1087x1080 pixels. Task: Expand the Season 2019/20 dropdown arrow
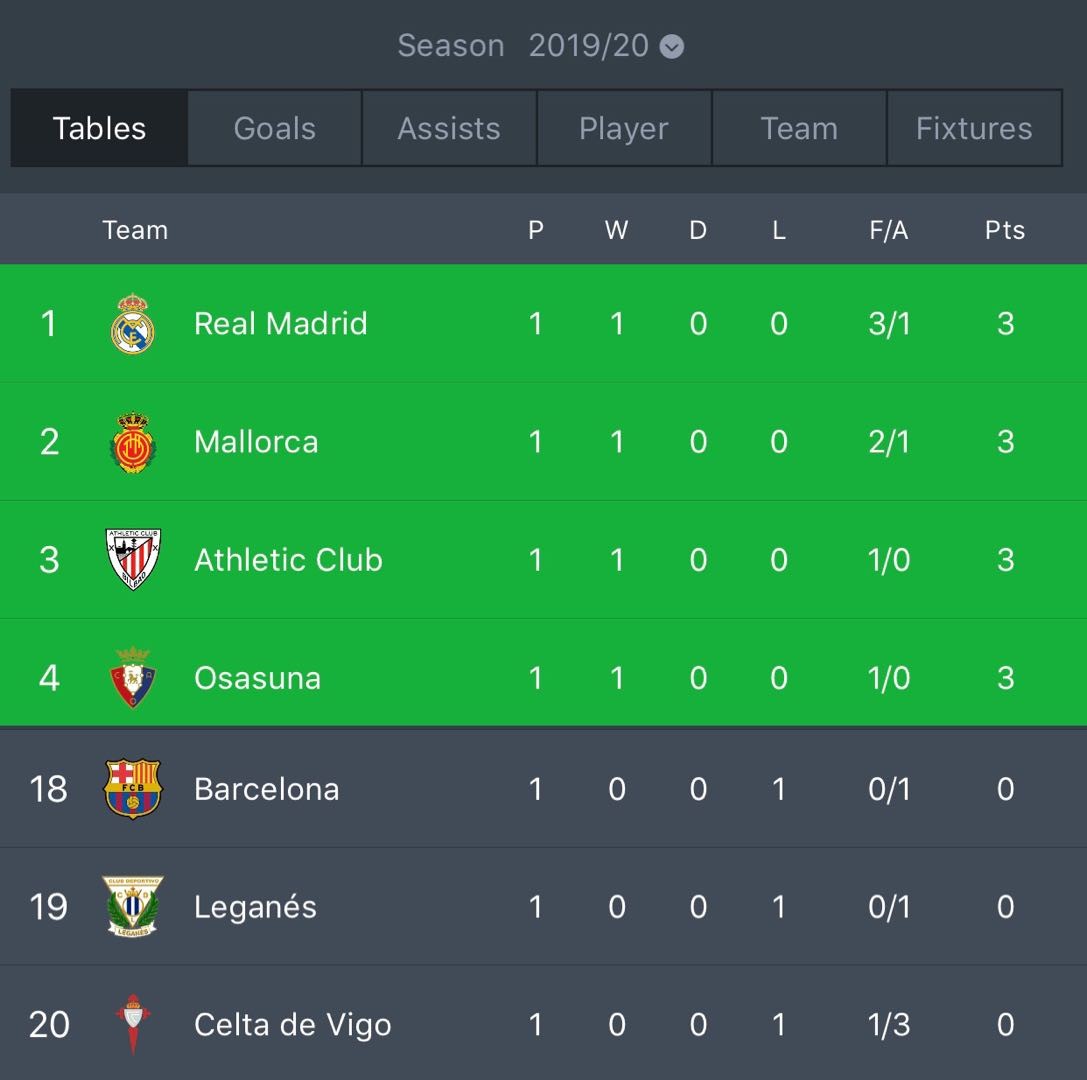(671, 46)
